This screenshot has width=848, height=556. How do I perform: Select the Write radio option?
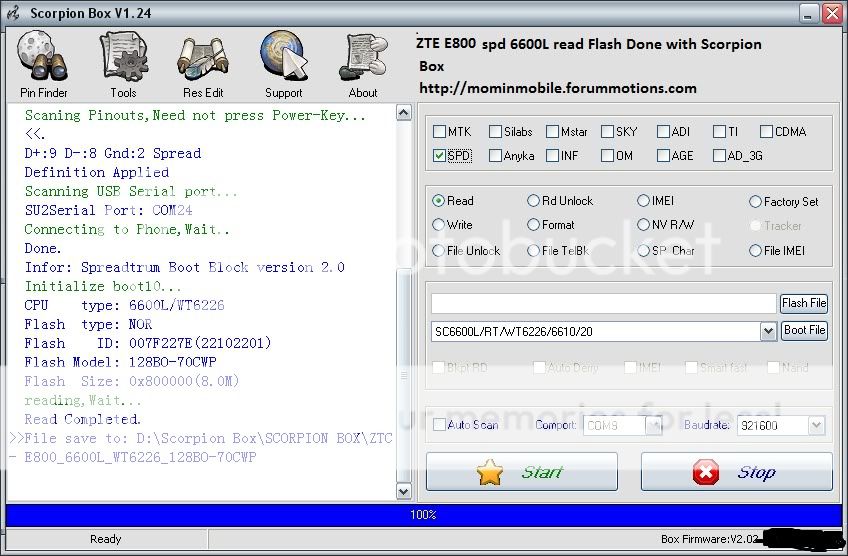438,224
